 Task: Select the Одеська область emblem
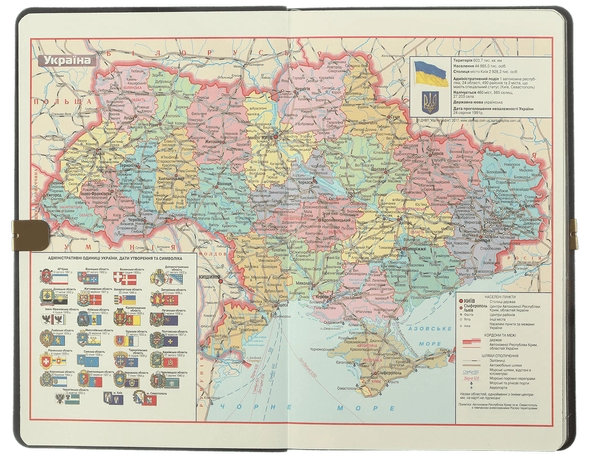pyautogui.click(x=119, y=341)
